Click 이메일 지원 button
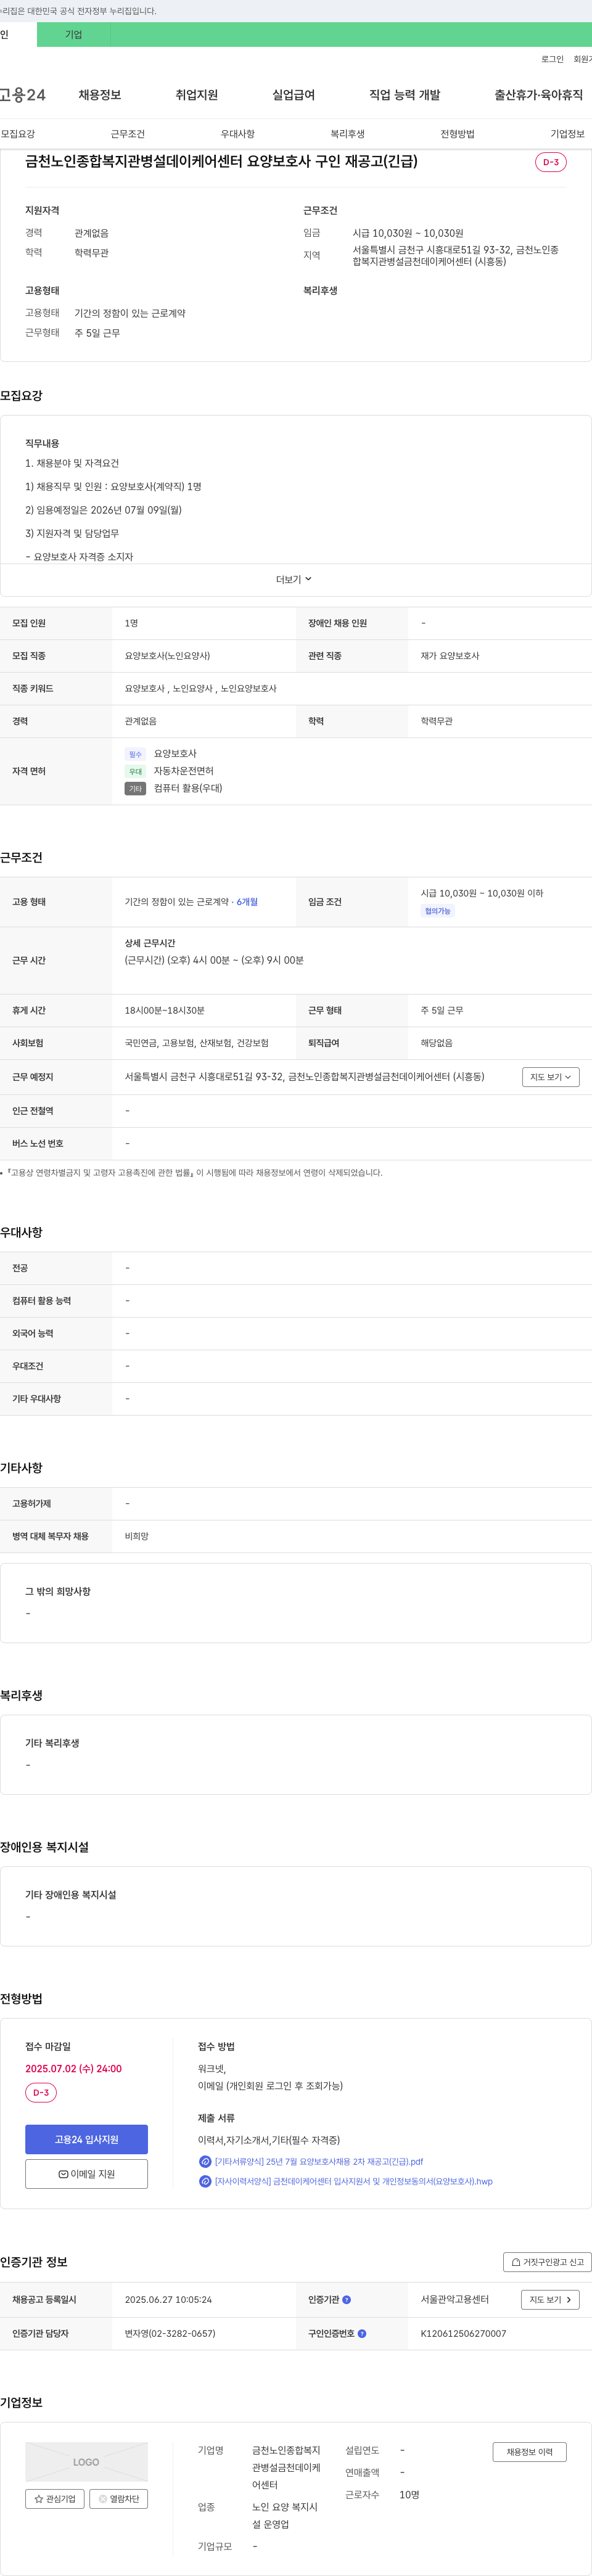Viewport: 592px width, 2576px height. click(87, 2174)
